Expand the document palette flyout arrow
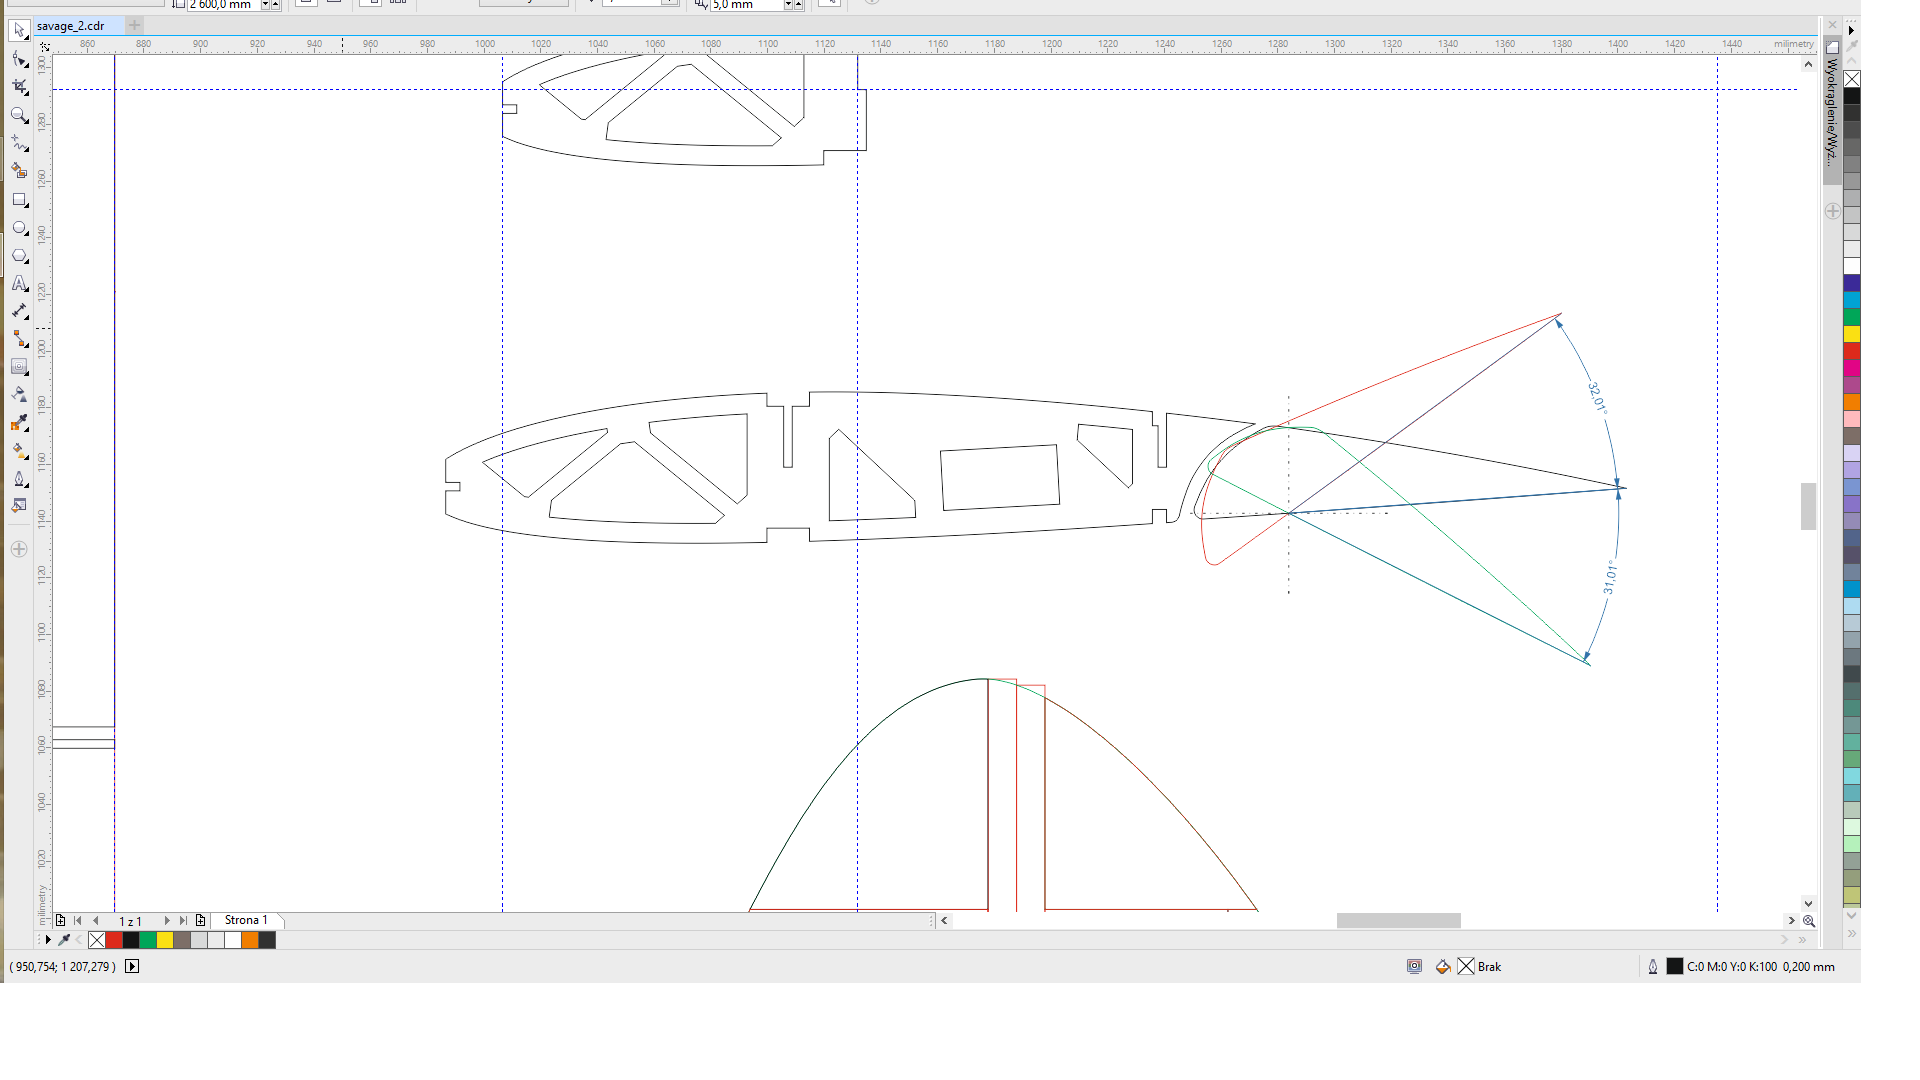The image size is (1920, 1080). click(47, 940)
